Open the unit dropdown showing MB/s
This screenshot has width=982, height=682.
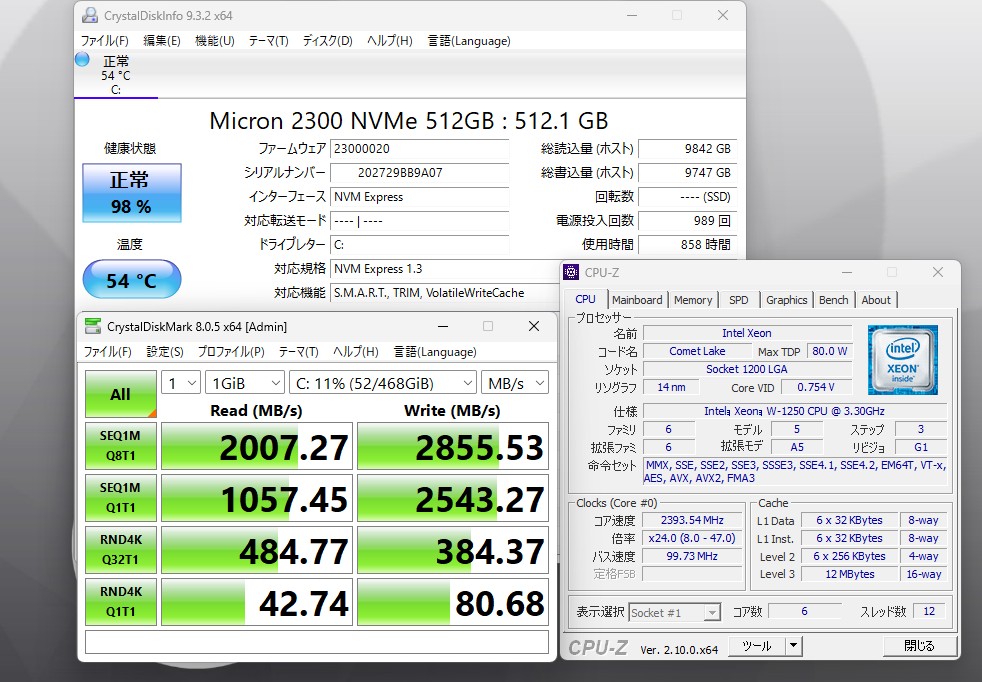tap(515, 383)
